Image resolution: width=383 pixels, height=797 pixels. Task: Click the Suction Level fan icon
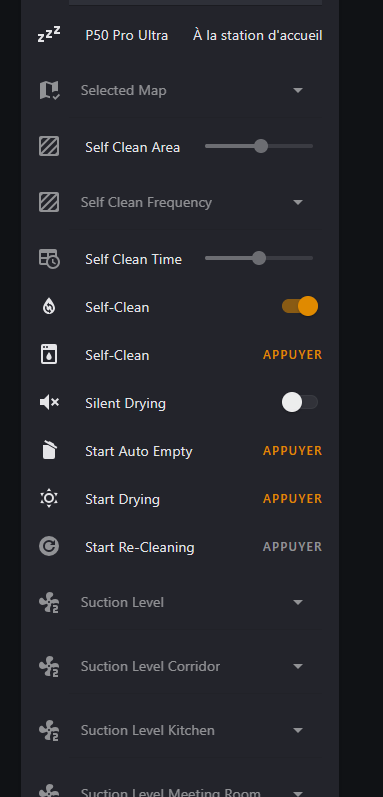point(49,603)
